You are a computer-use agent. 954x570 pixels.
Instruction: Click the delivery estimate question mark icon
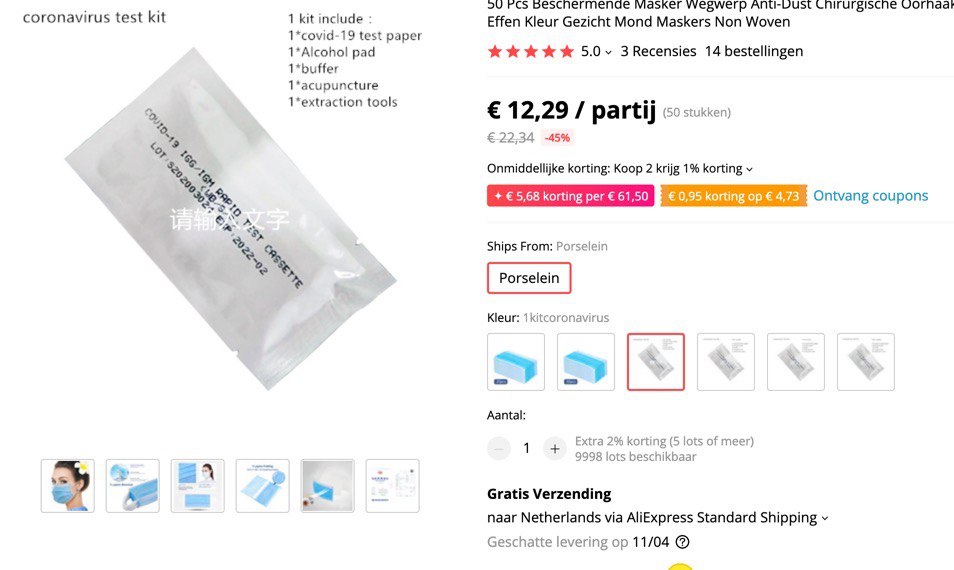tap(683, 541)
